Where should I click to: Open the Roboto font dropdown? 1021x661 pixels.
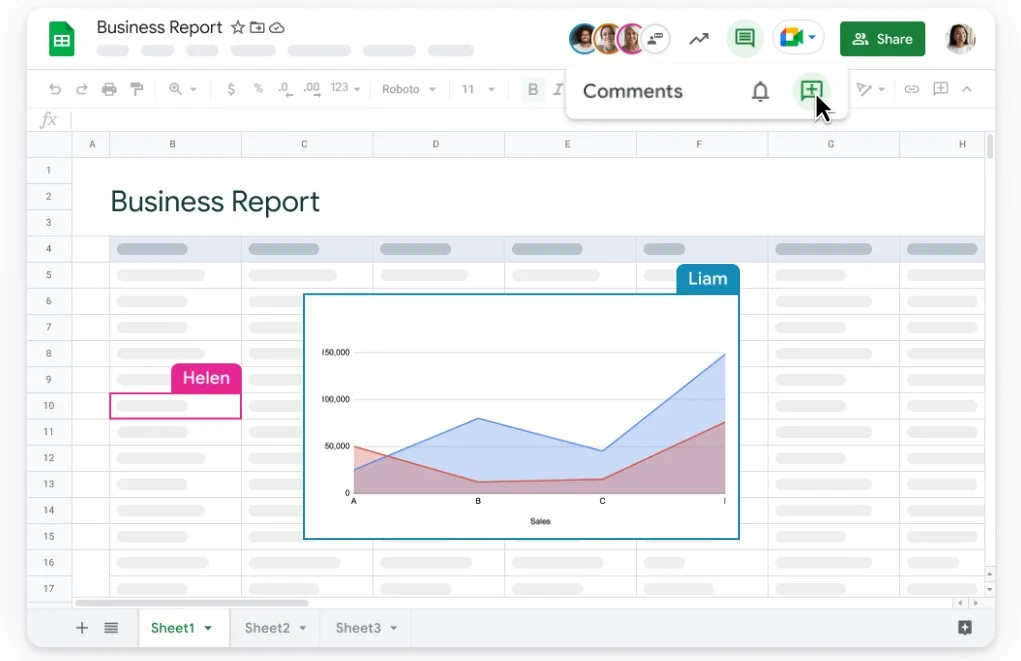pos(409,89)
